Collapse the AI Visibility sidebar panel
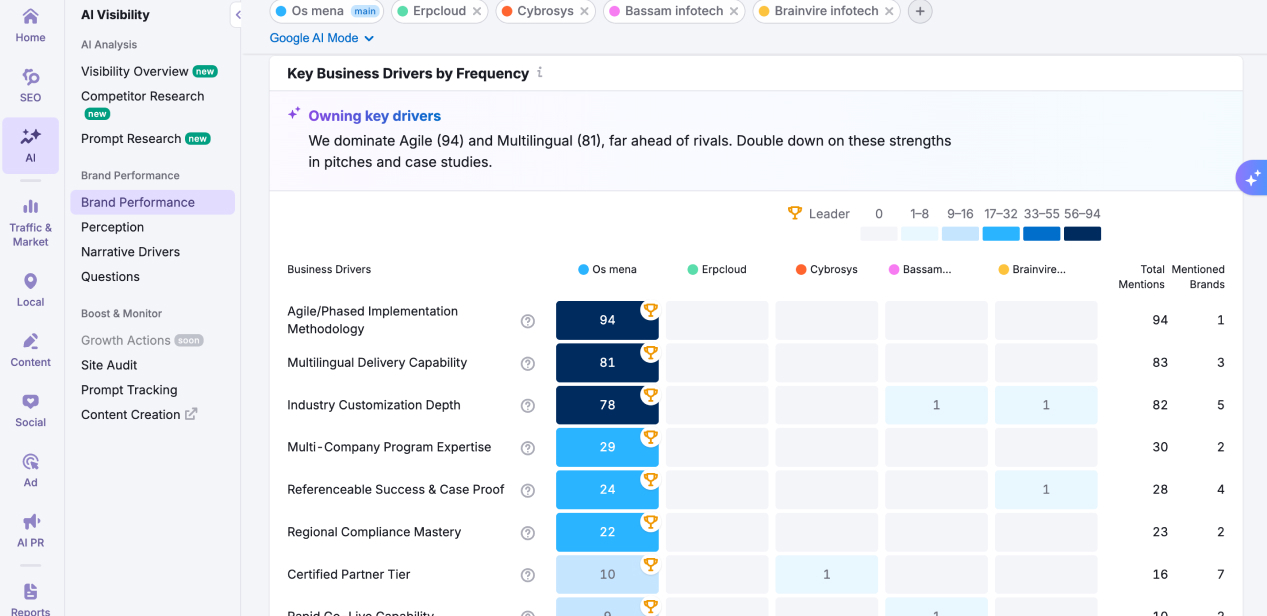1267x616 pixels. (x=238, y=15)
